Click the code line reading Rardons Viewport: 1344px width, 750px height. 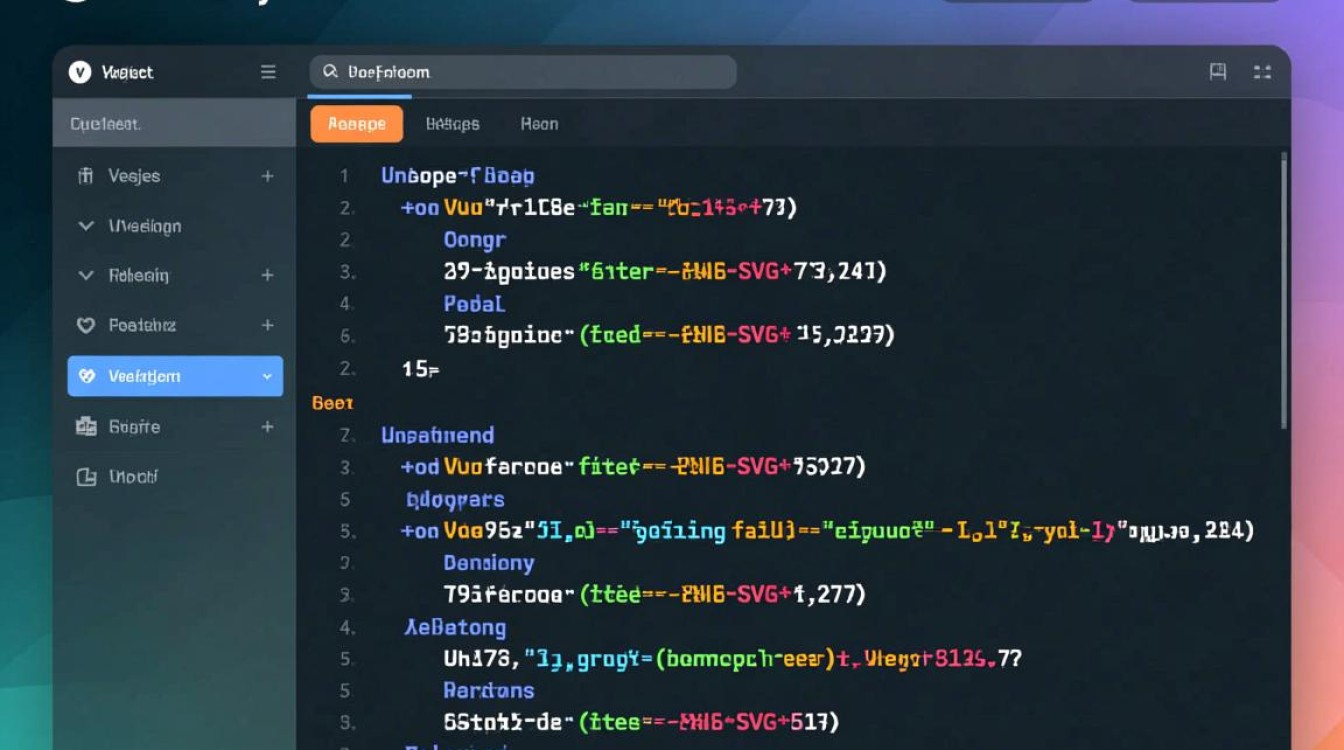[489, 690]
